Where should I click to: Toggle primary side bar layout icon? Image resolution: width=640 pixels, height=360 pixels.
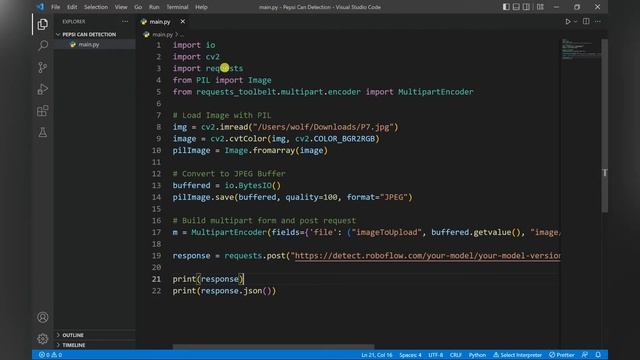(x=506, y=7)
